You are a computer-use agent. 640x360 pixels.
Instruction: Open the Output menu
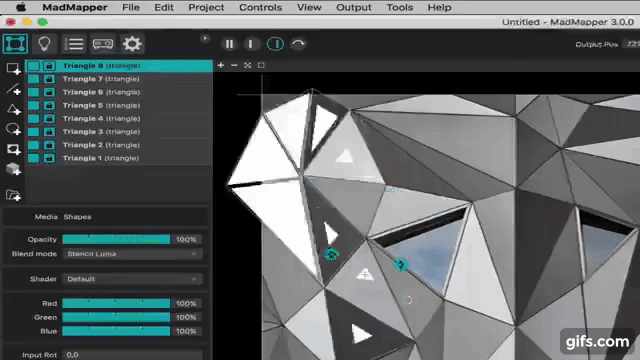353,7
